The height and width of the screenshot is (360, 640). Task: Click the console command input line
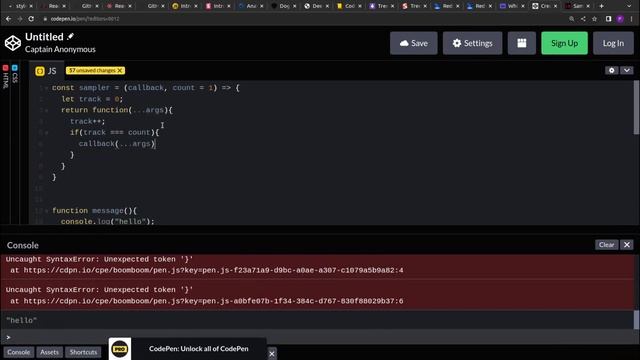[318, 337]
